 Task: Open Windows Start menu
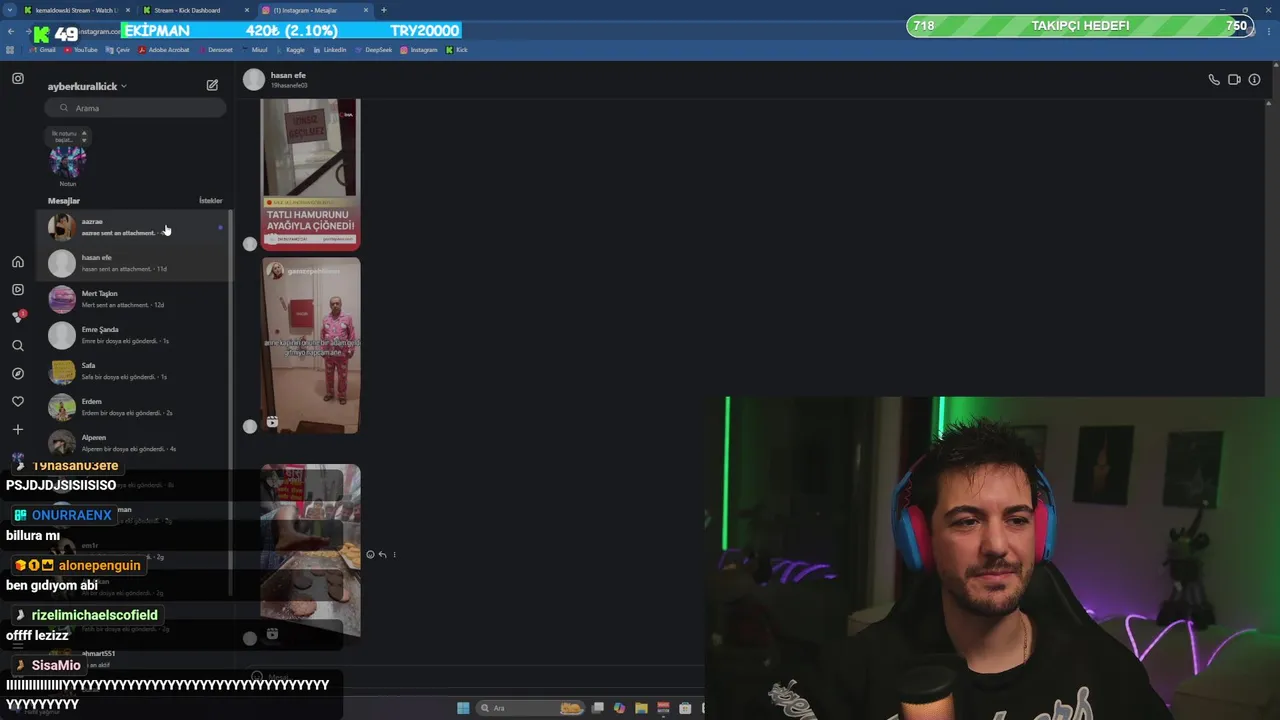(463, 708)
